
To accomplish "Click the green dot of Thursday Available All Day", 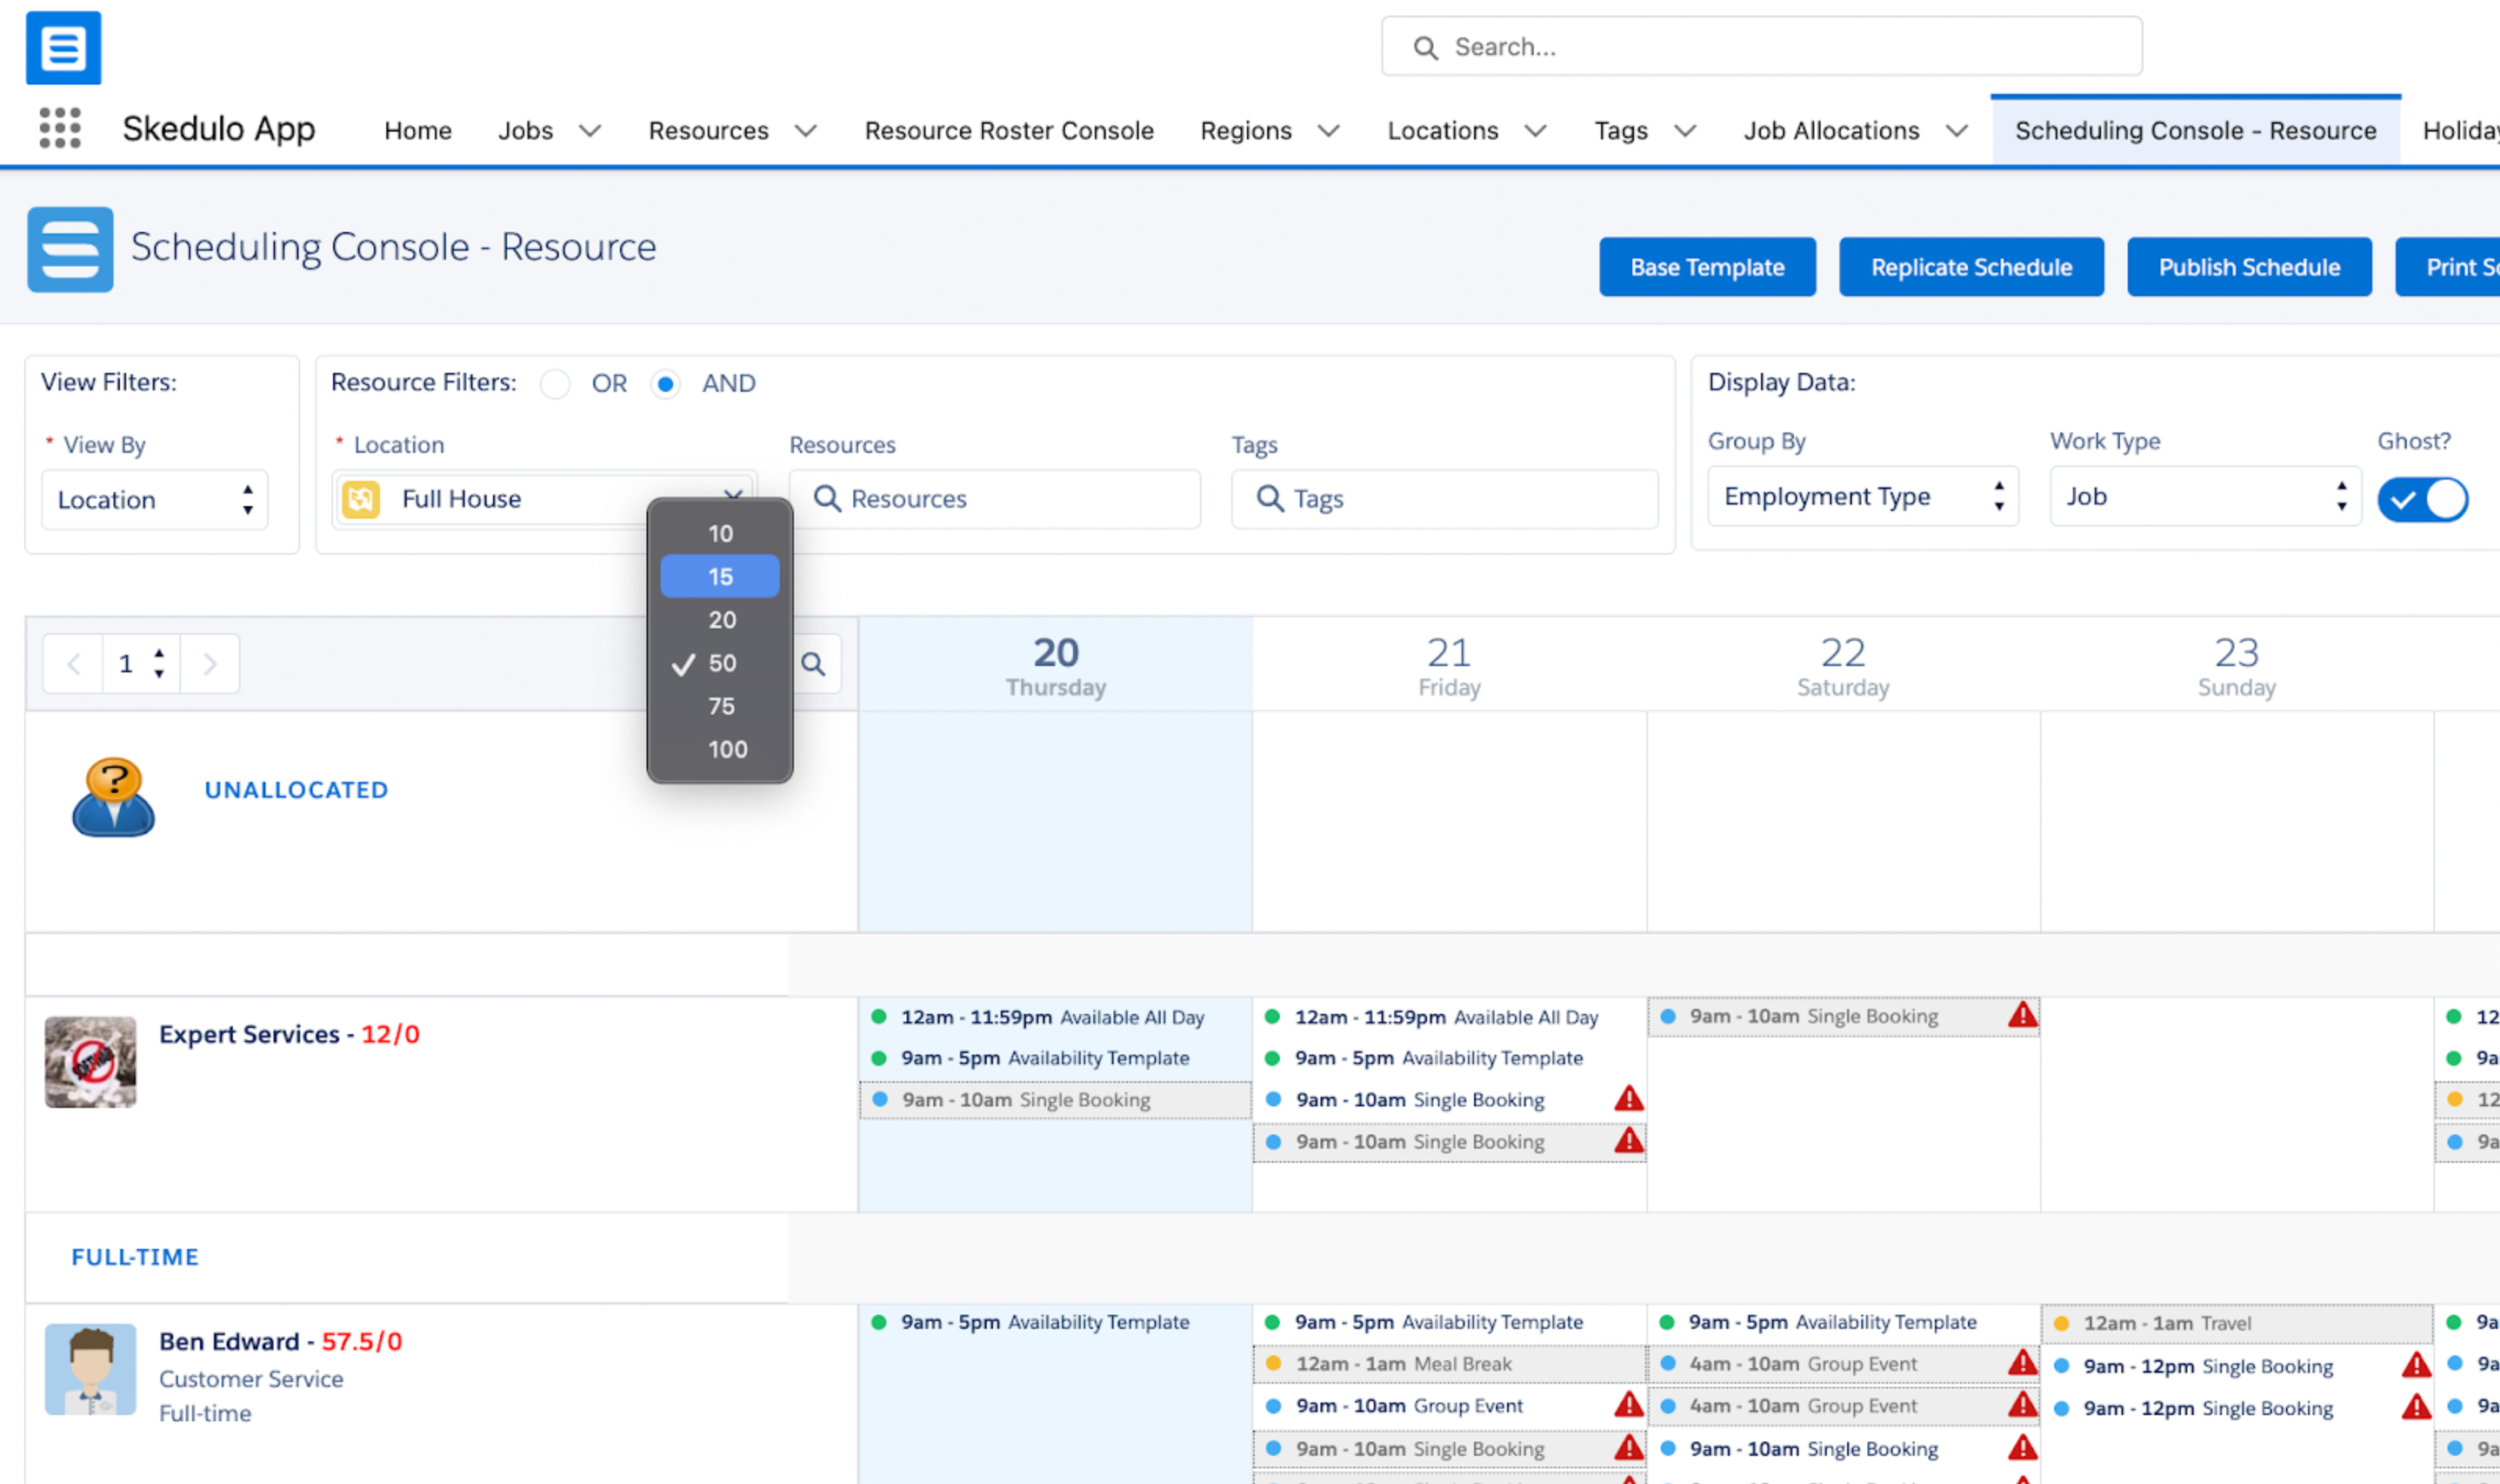I will 879,1016.
